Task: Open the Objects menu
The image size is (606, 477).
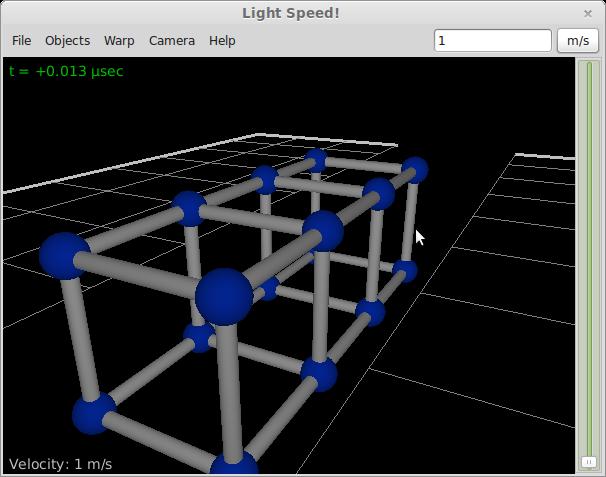Action: [67, 41]
